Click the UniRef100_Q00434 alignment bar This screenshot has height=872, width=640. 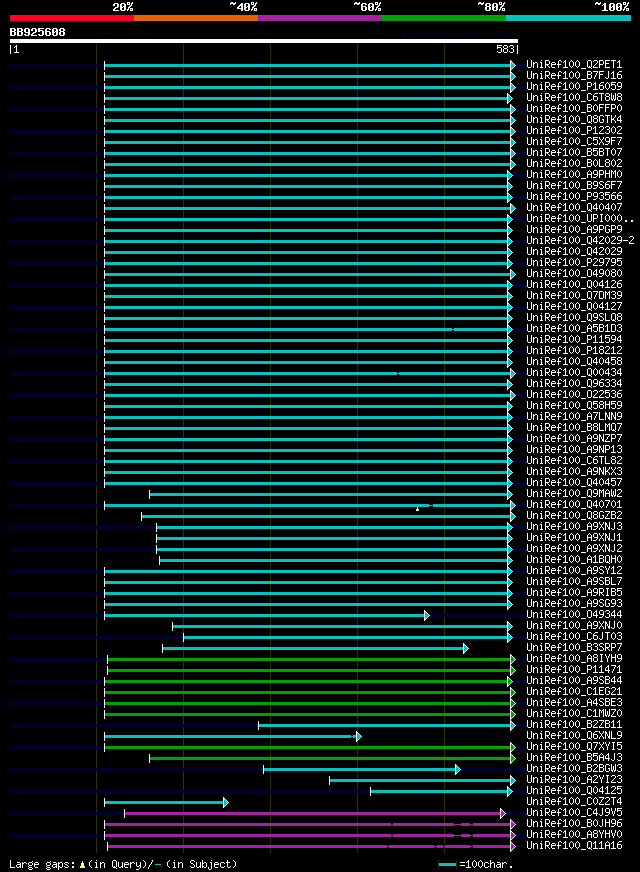tap(310, 373)
